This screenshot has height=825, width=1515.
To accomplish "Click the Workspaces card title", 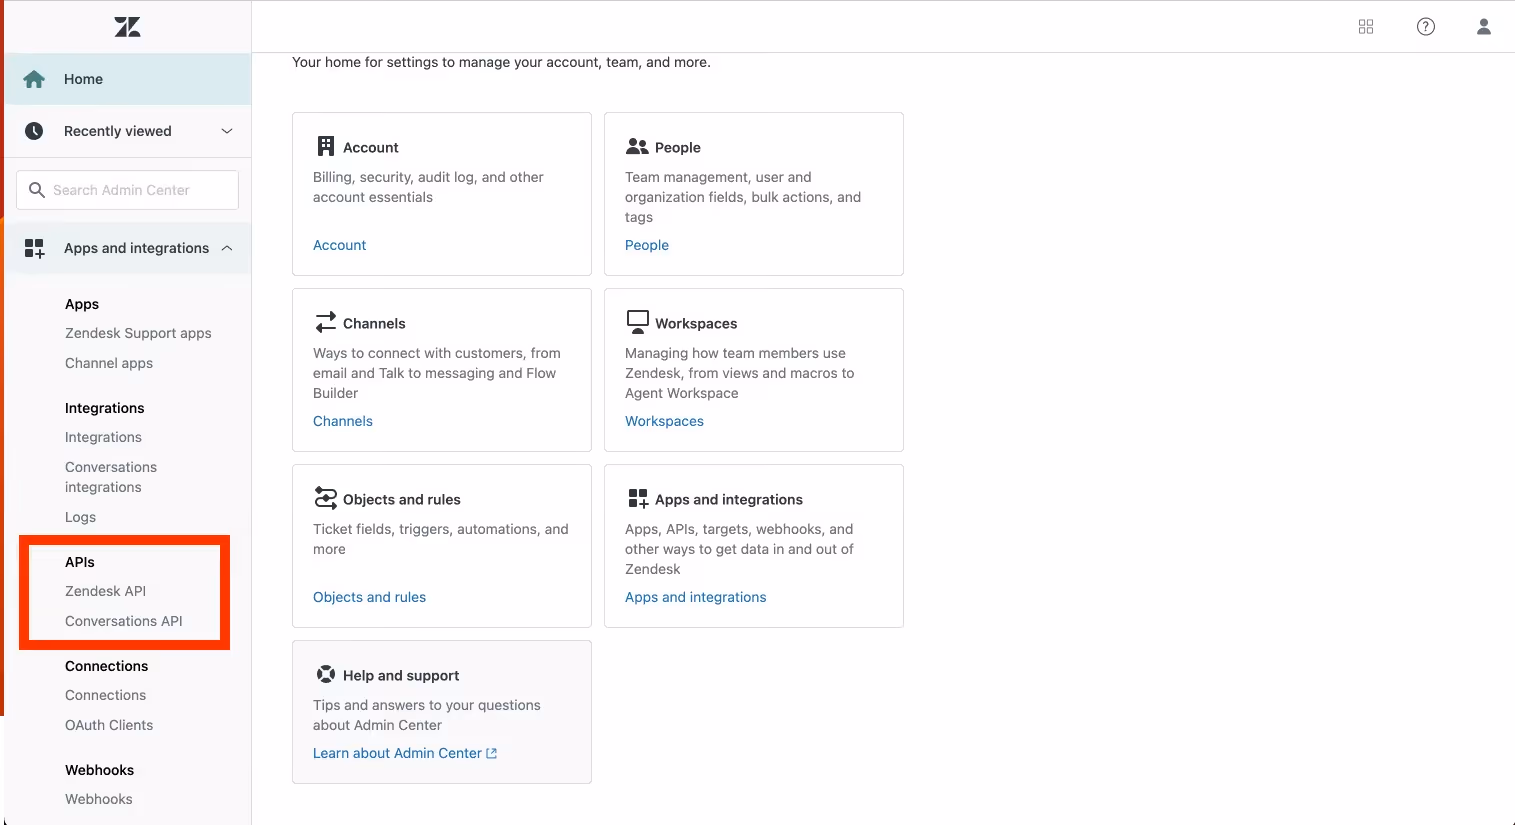I will 696,323.
